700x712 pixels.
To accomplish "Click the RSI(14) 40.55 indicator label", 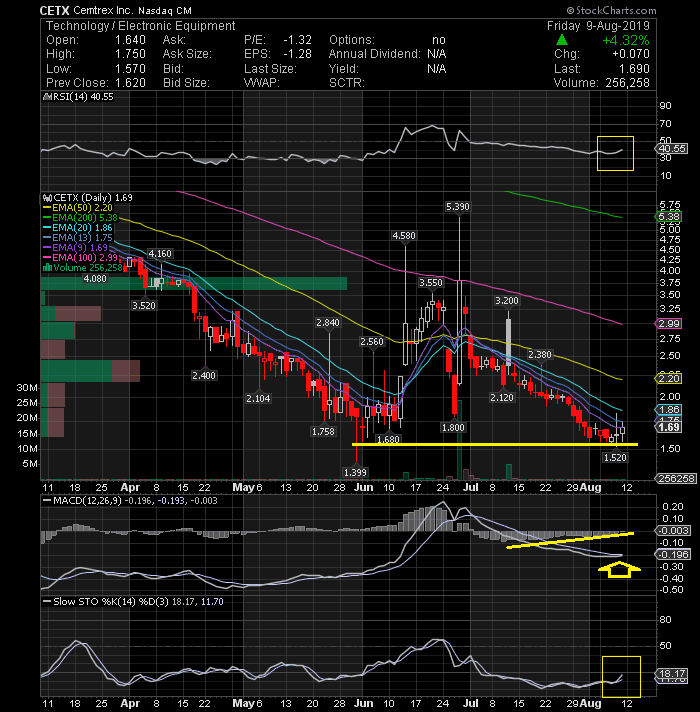I will [x=78, y=97].
